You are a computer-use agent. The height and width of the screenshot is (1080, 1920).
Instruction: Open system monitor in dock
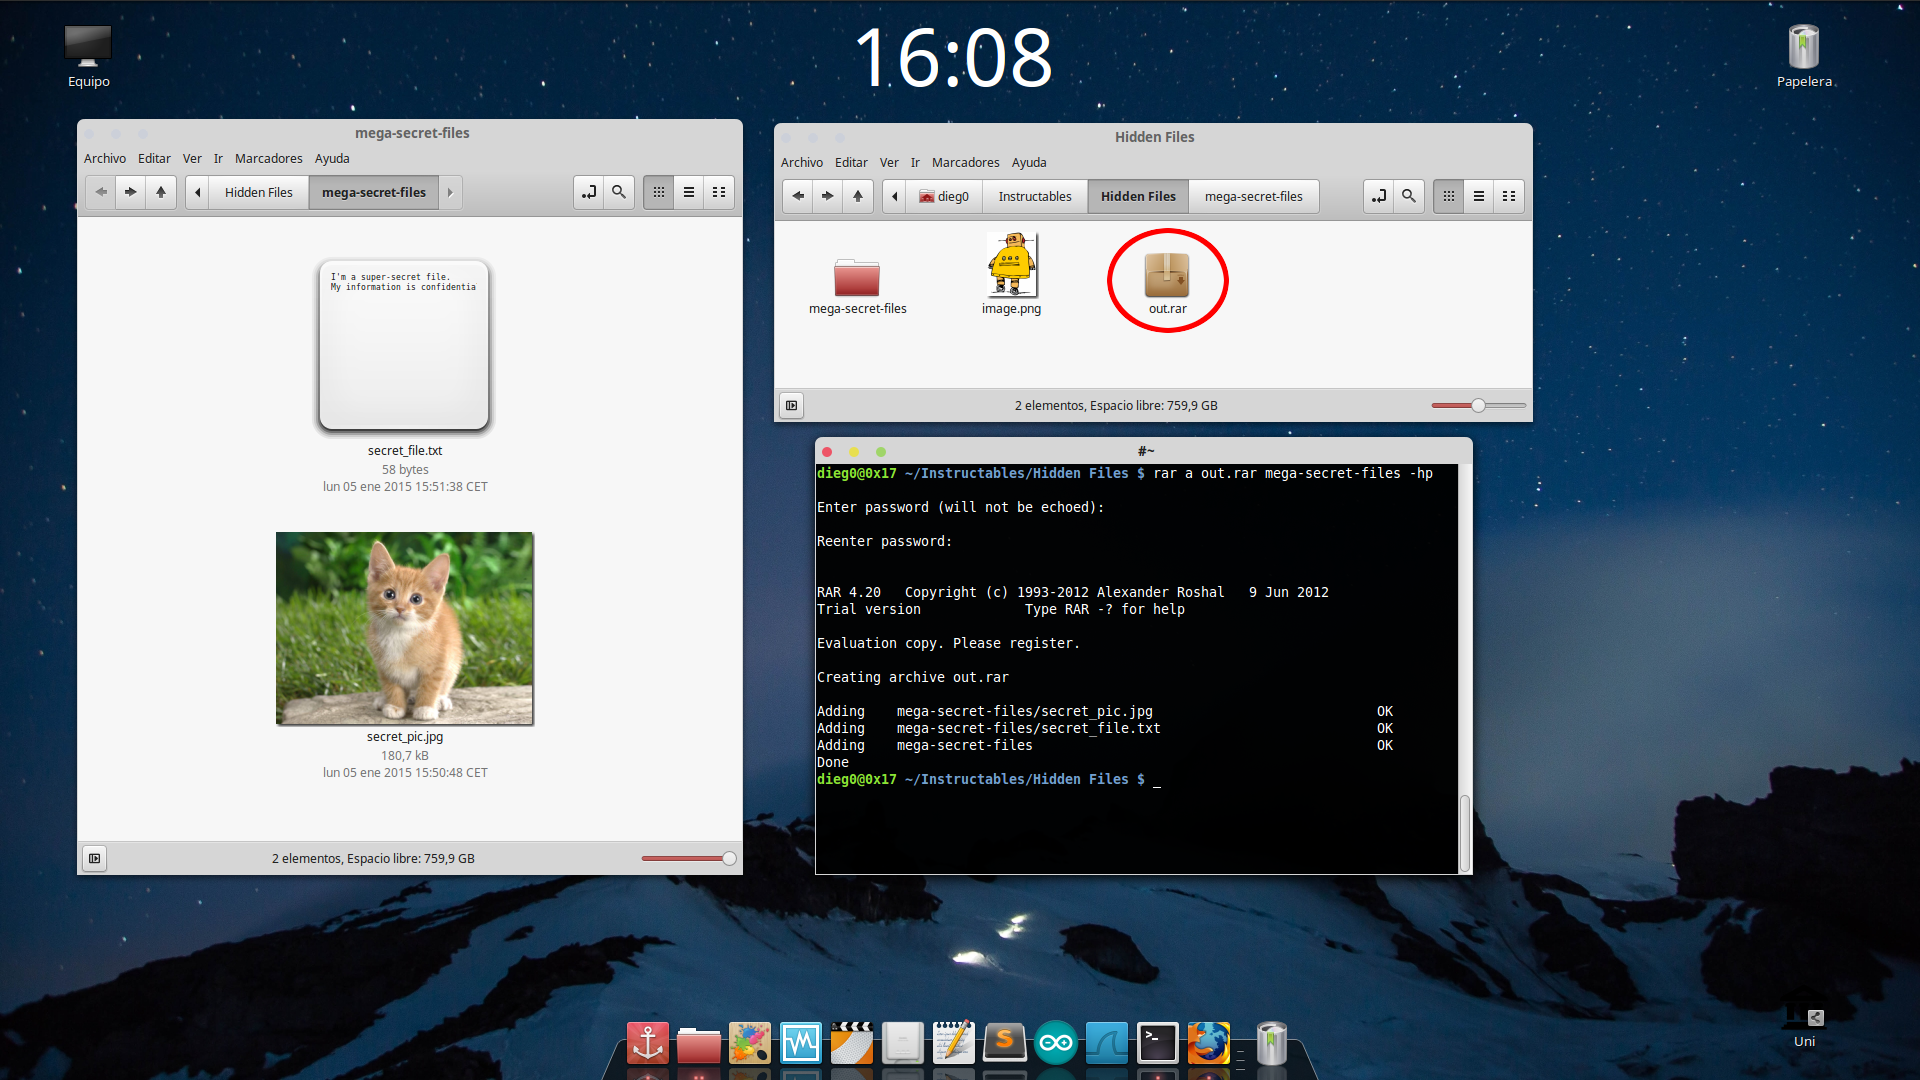click(801, 1043)
